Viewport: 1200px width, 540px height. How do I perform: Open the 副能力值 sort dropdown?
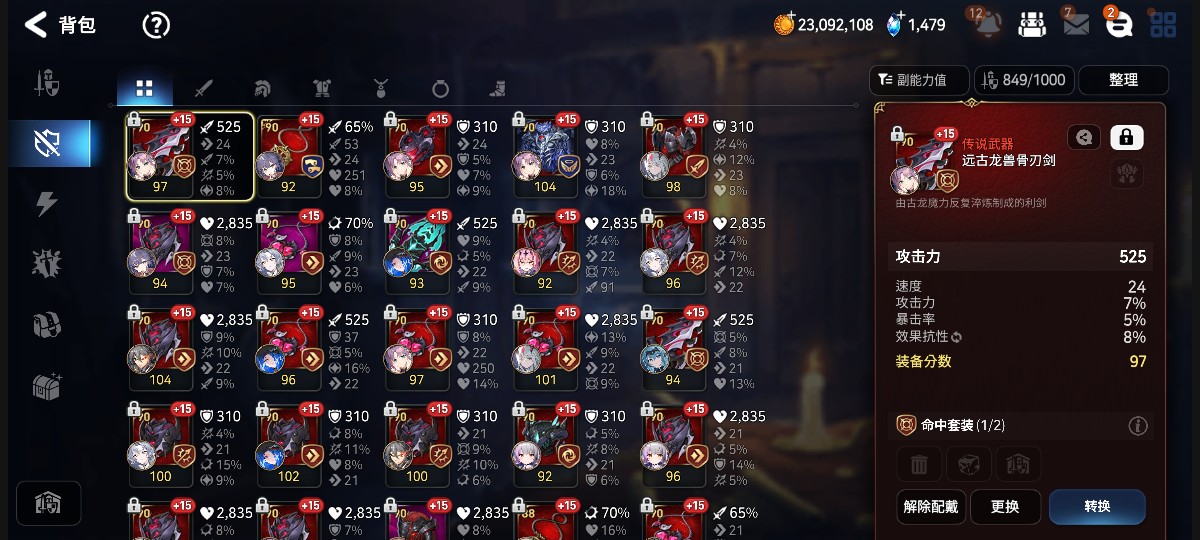coord(920,80)
